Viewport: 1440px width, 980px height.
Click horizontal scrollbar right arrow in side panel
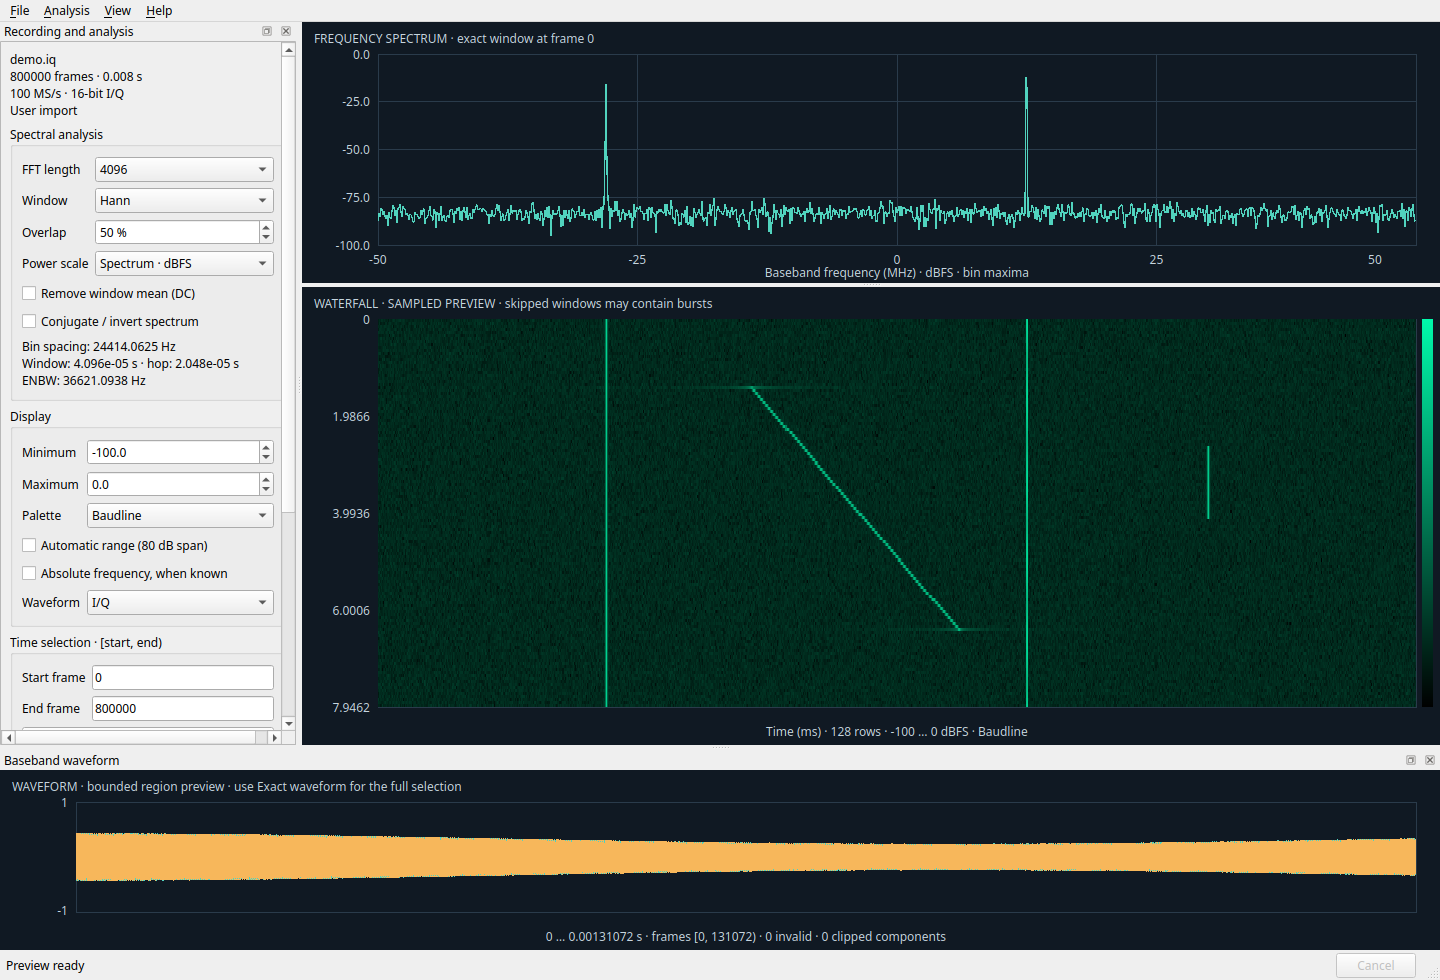coord(275,737)
